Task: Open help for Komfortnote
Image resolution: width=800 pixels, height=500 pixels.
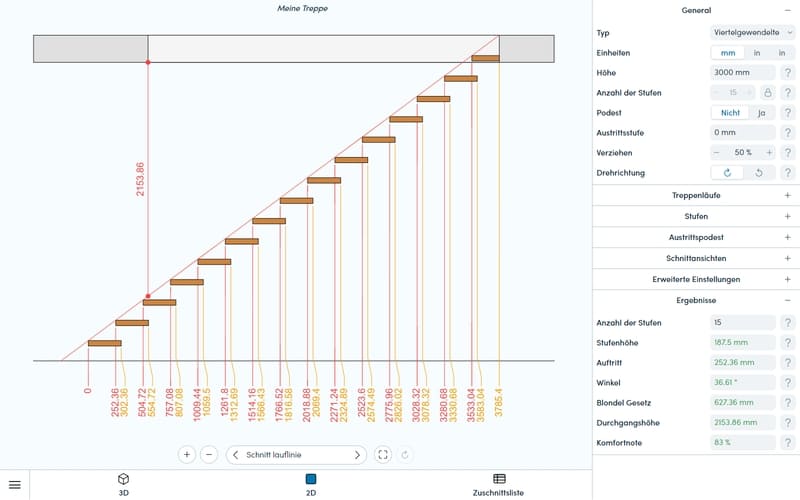Action: click(788, 442)
